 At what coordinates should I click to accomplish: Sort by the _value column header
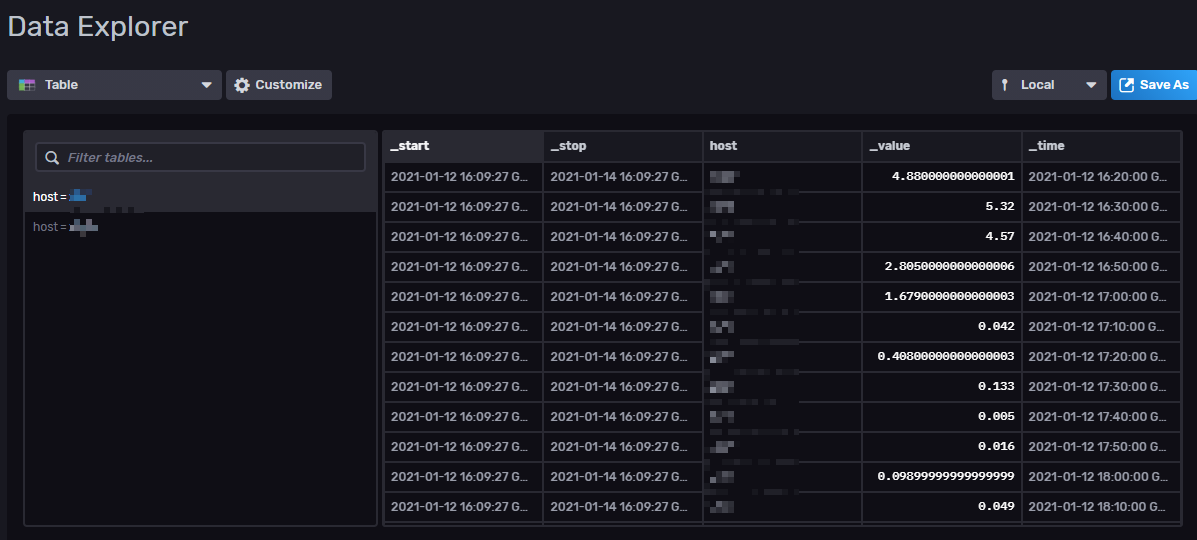(941, 146)
